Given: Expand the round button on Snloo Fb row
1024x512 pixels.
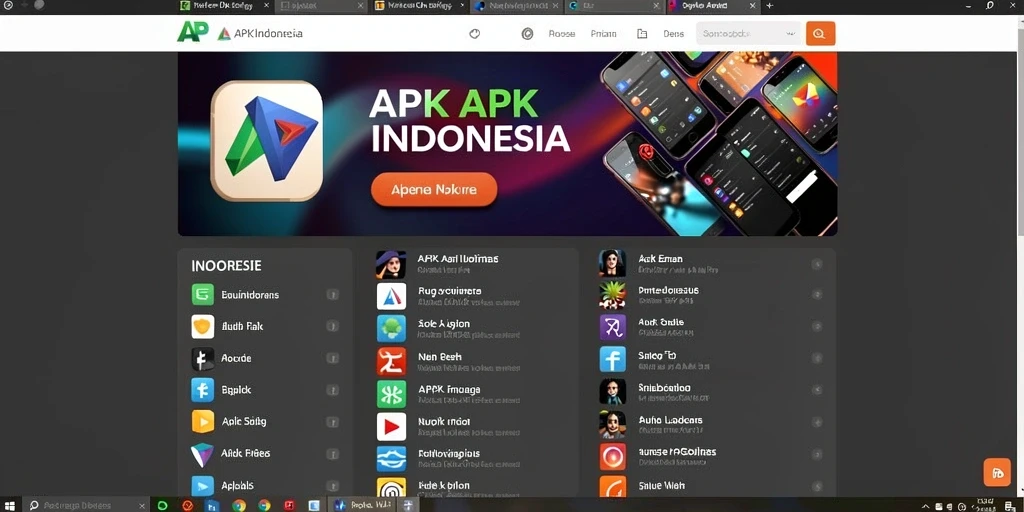Looking at the screenshot, I should (x=816, y=358).
